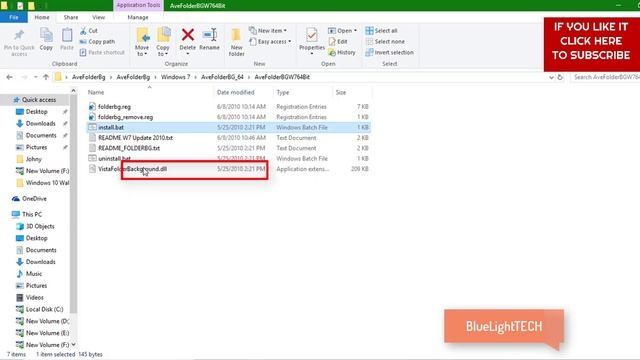Open New item dropdown
This screenshot has height=360, width=640.
[268, 31]
